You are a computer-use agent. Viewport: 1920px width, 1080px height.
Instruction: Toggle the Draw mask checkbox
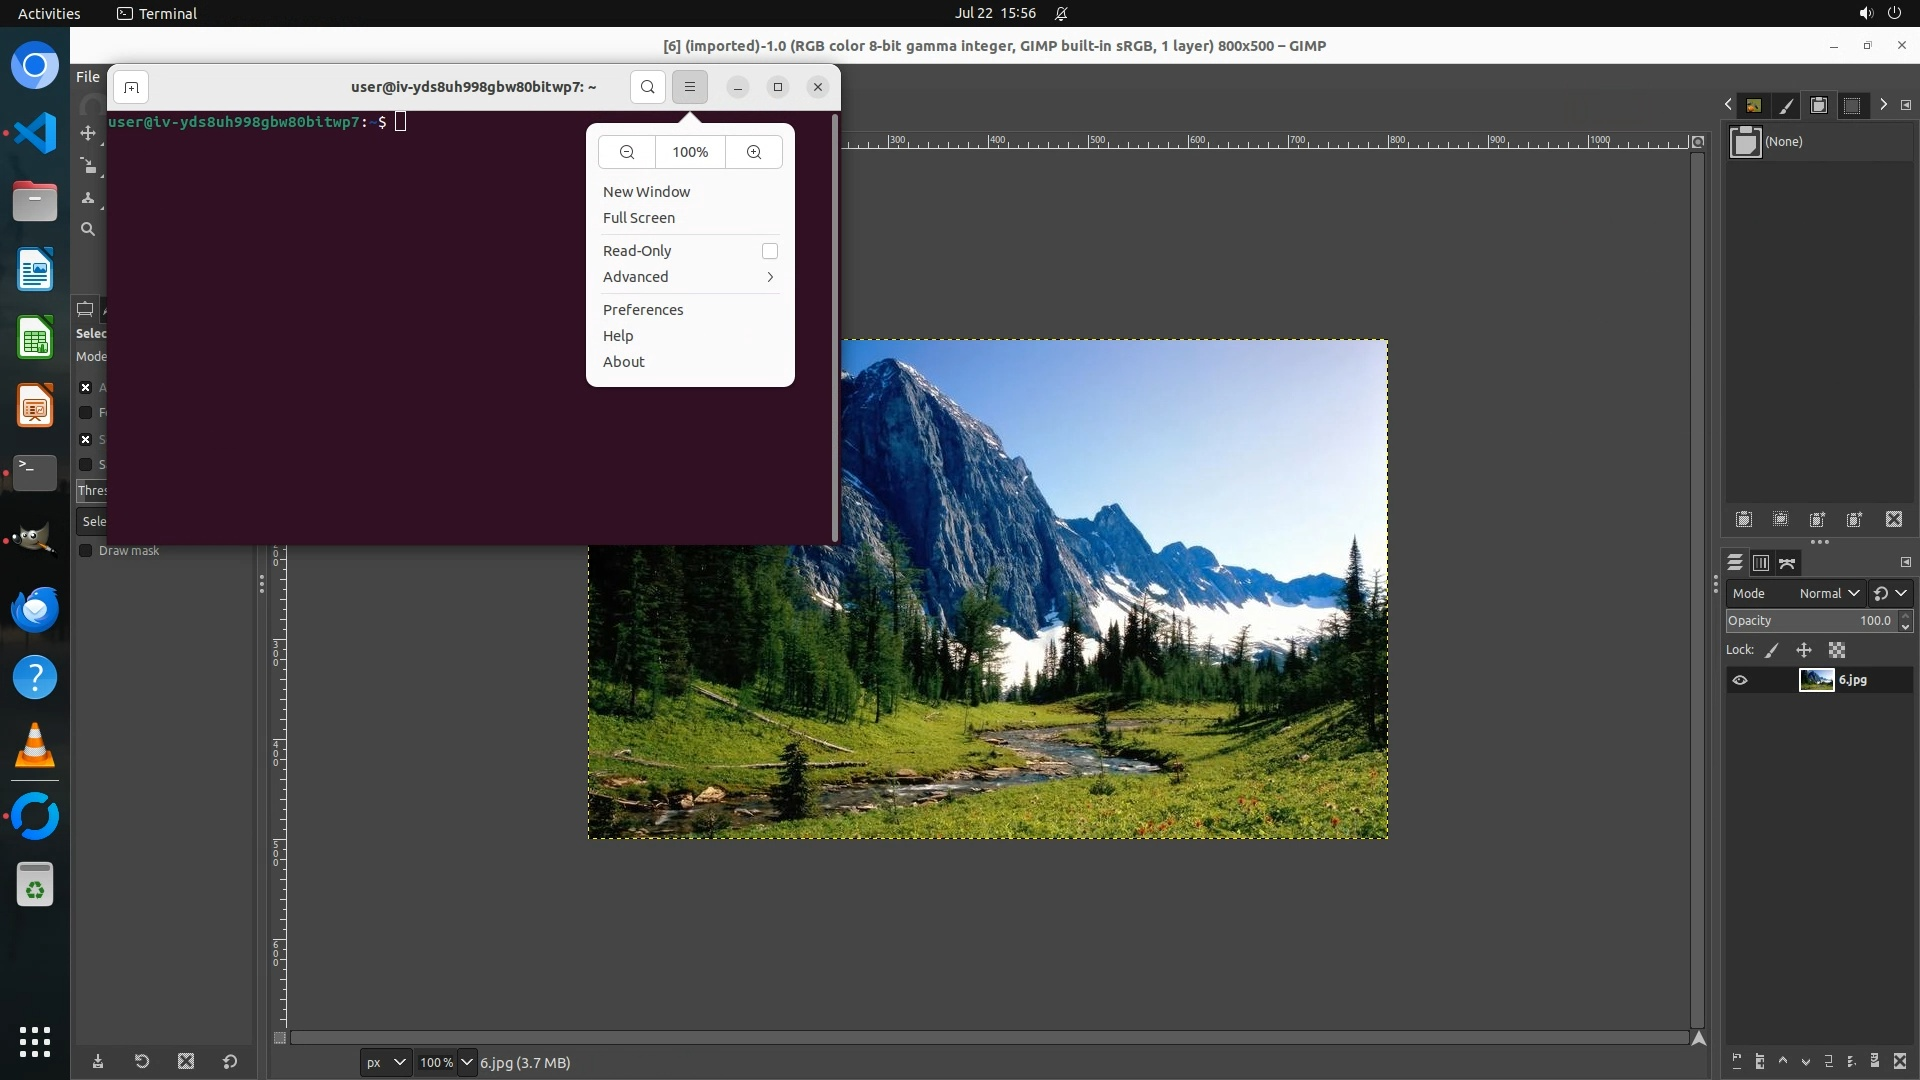click(x=86, y=551)
